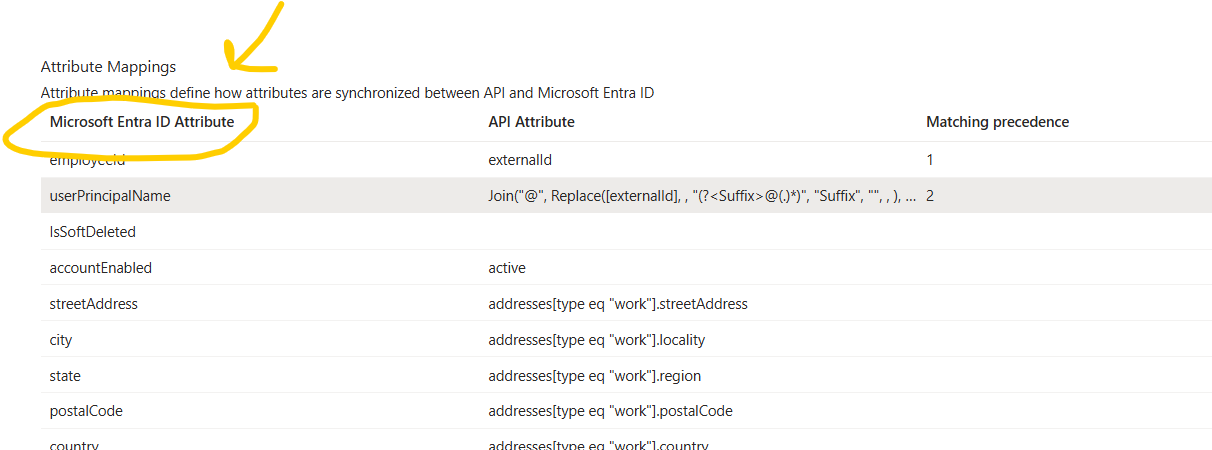
Task: Click the attribute mappings description text
Action: pyautogui.click(x=347, y=93)
